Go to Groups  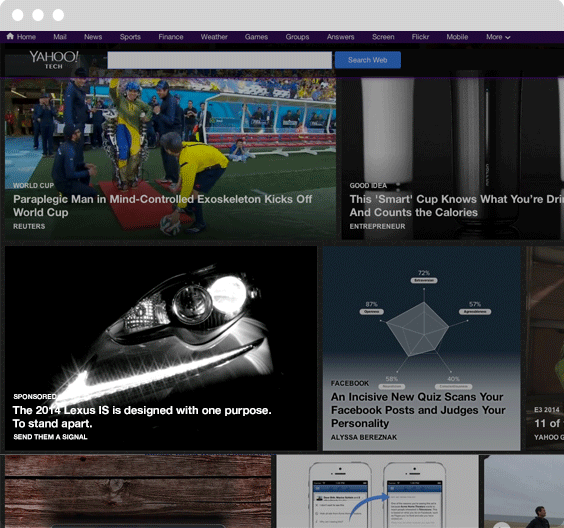coord(297,37)
